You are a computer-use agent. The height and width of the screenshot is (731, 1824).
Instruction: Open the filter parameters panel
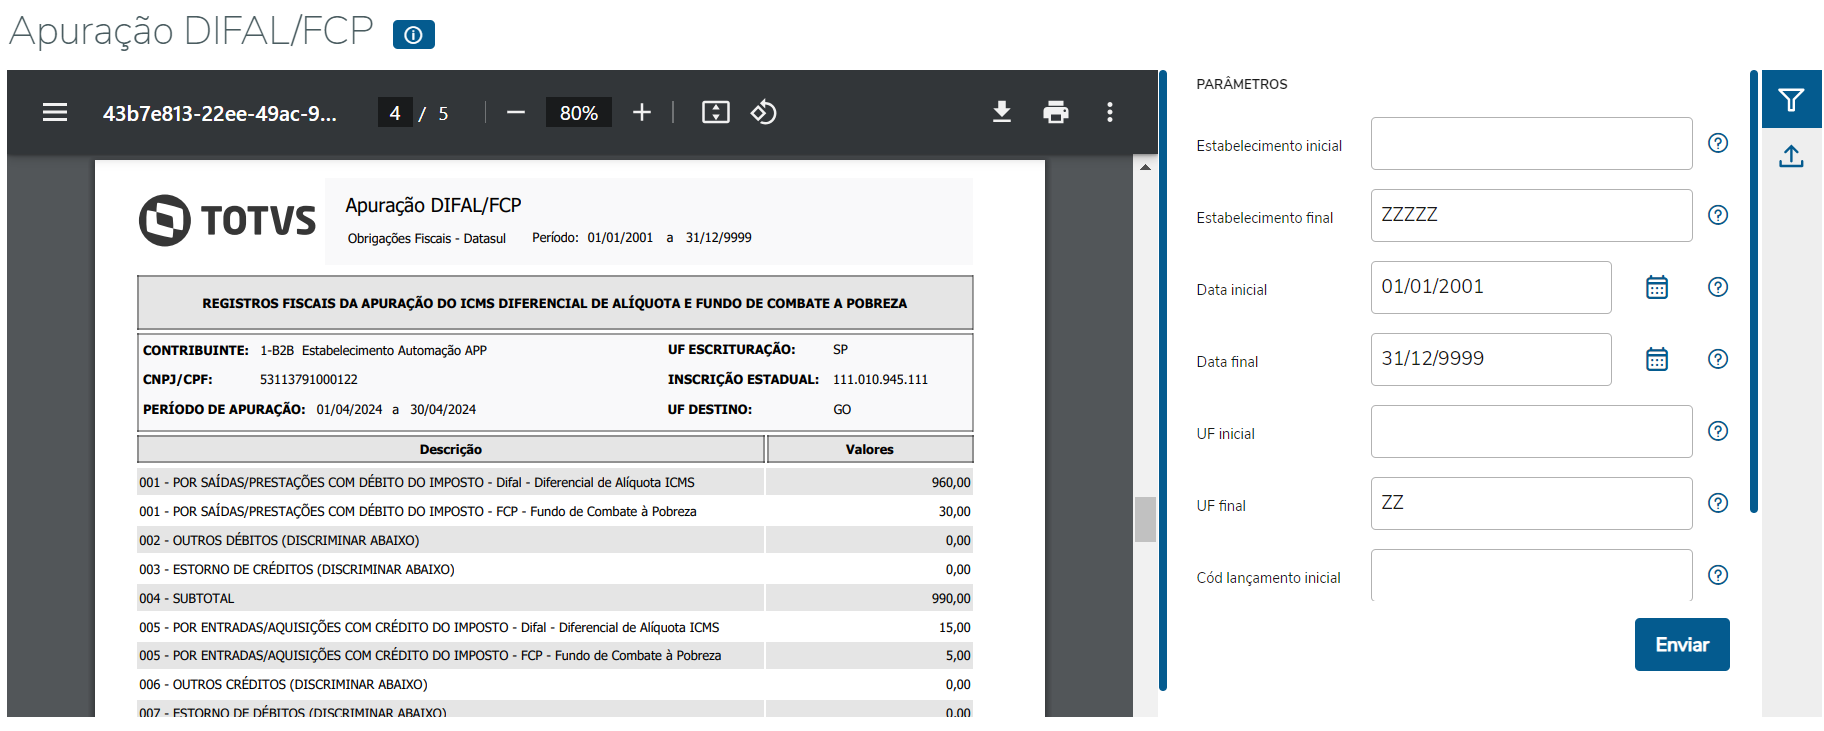pyautogui.click(x=1791, y=99)
